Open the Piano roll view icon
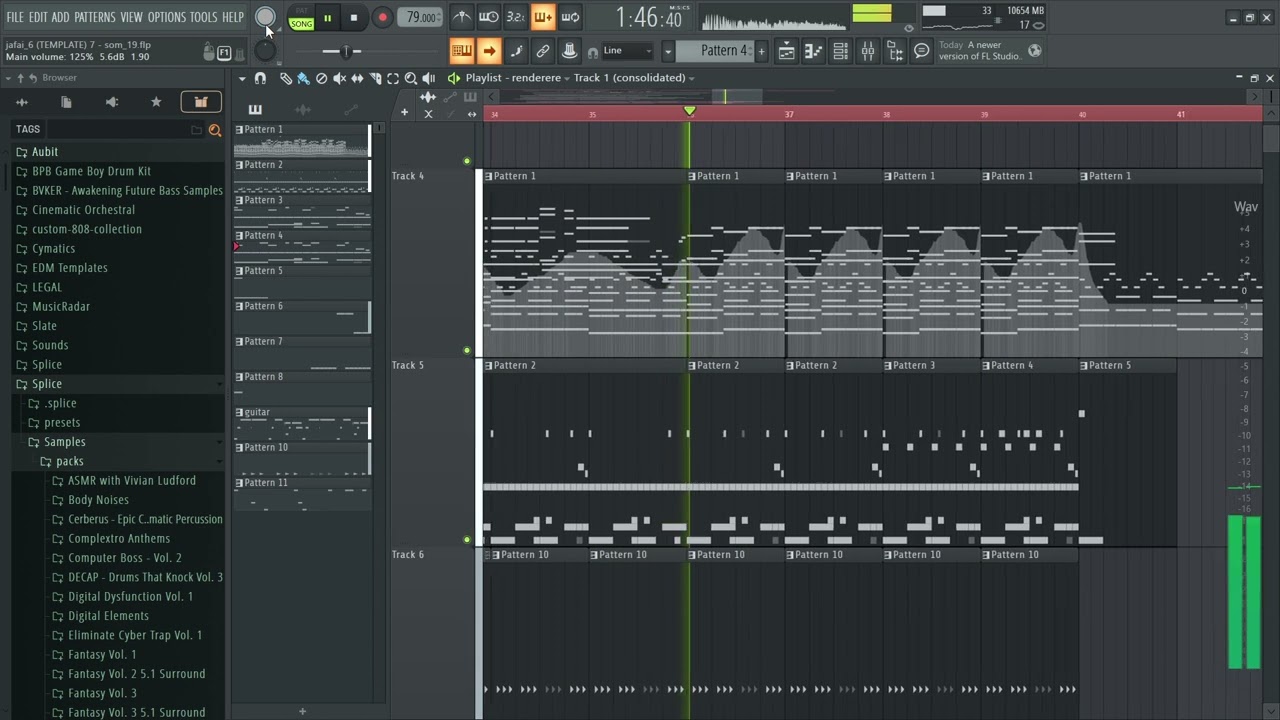 814,51
